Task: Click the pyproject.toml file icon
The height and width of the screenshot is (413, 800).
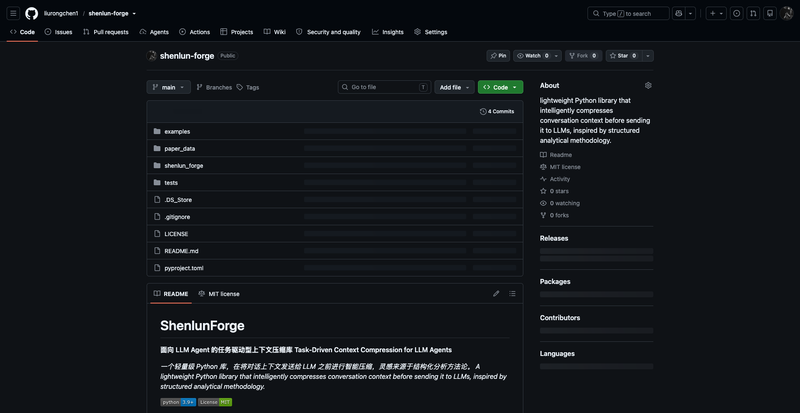Action: click(157, 268)
